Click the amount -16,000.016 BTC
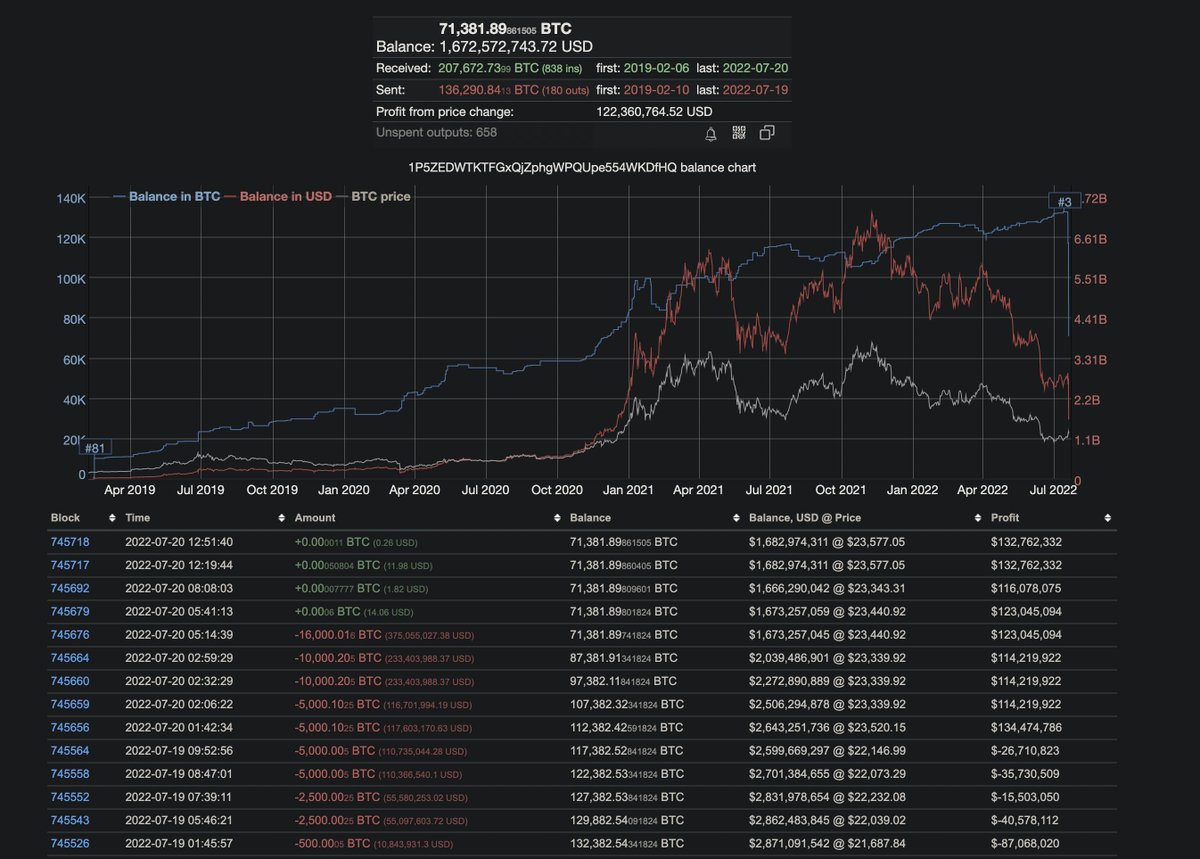This screenshot has width=1200, height=859. point(338,635)
